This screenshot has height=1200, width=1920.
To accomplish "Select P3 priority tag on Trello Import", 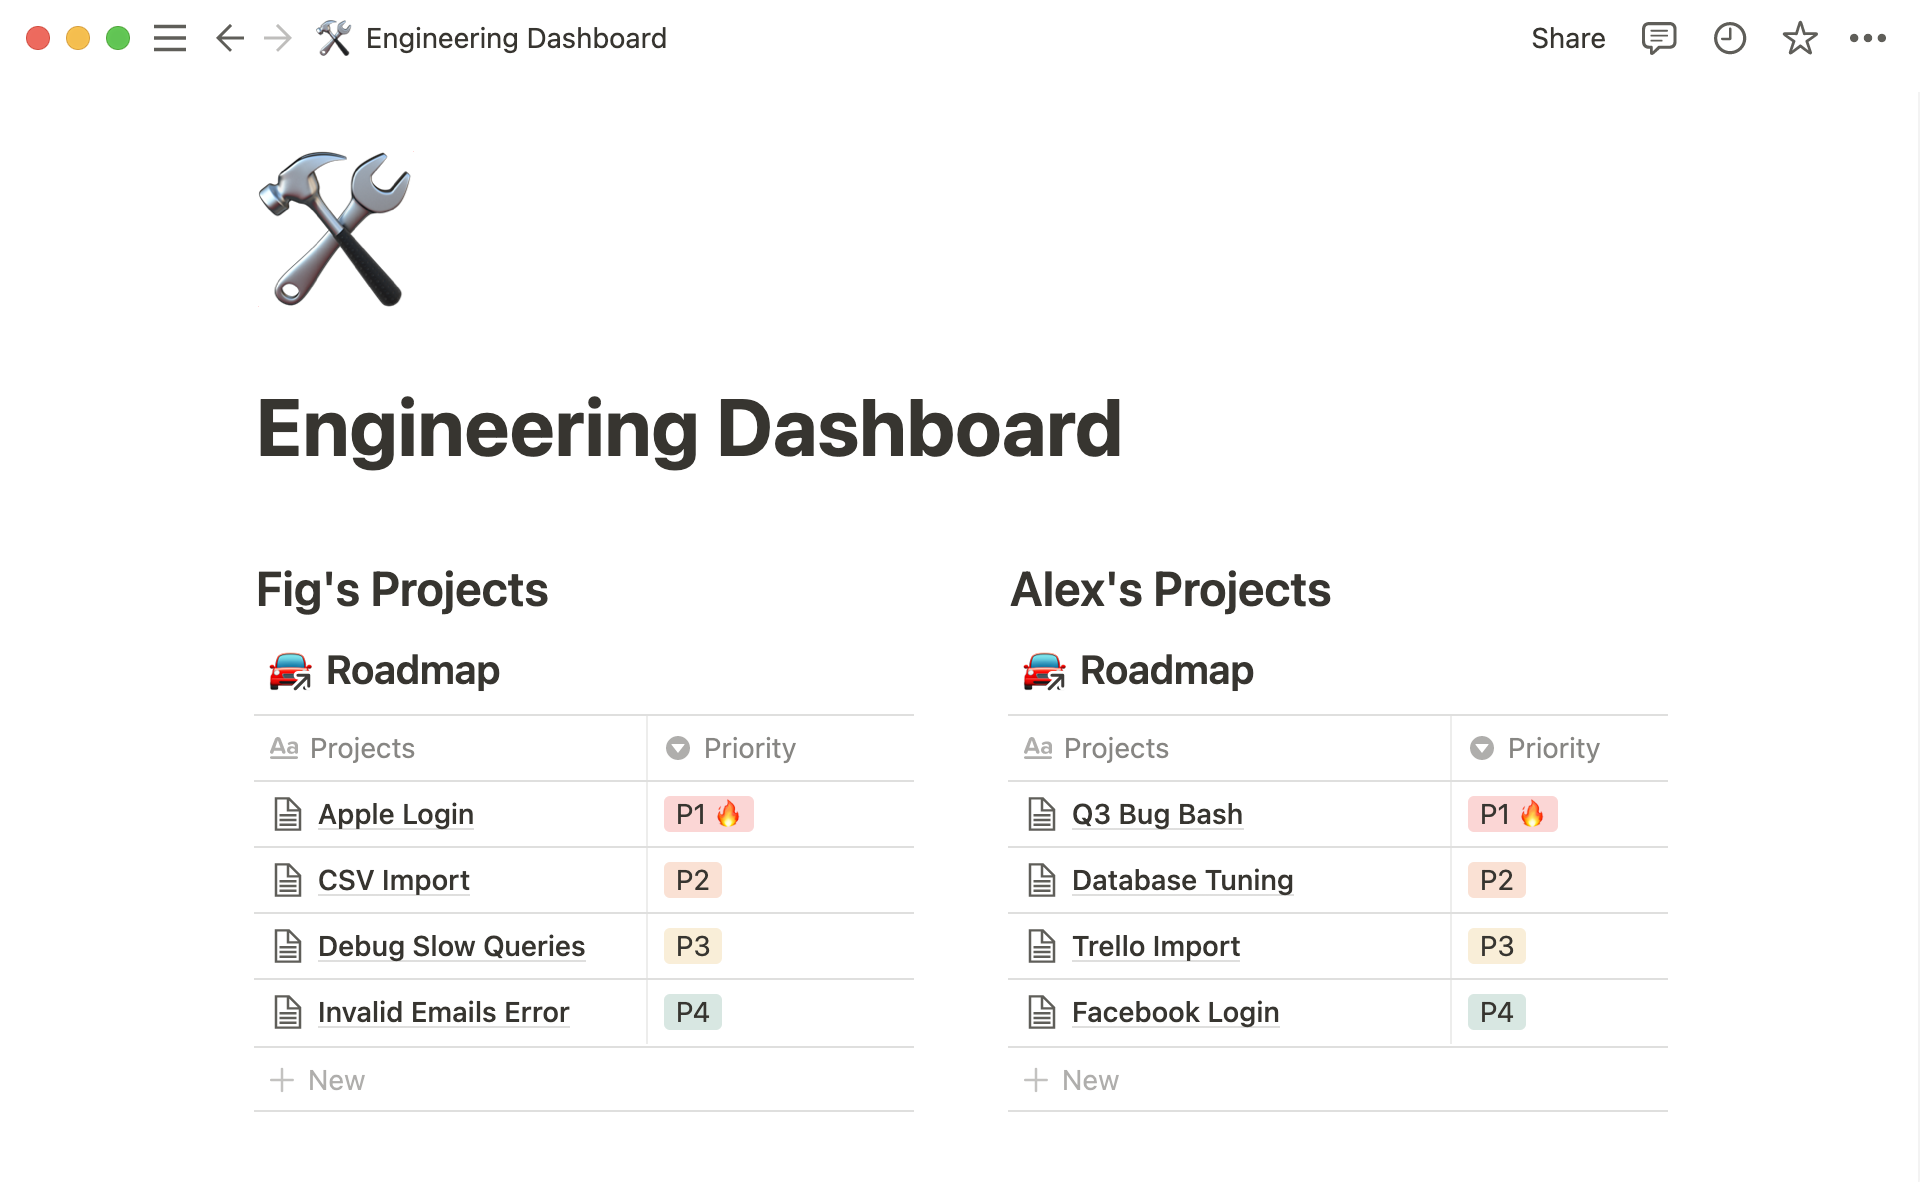I will click(1496, 946).
